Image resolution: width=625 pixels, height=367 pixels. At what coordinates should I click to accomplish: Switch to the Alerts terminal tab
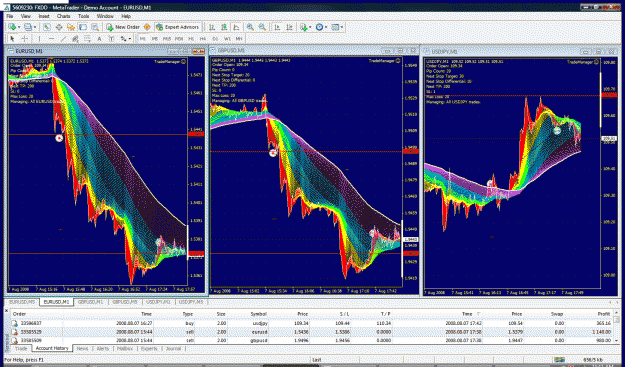(x=102, y=348)
